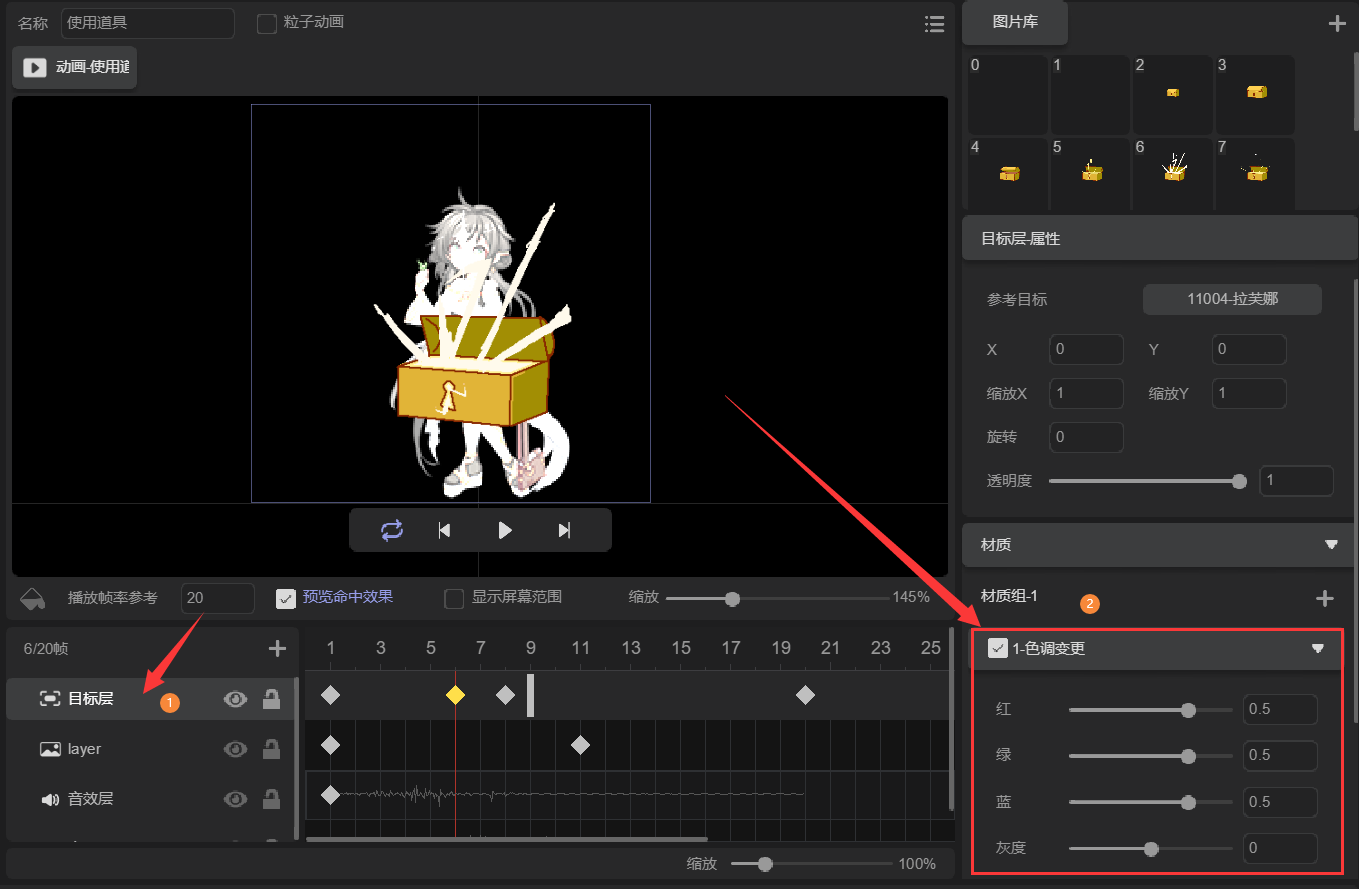Disable the 1-色调变更 material checkbox
Screen dimensions: 1359x889
(x=997, y=648)
